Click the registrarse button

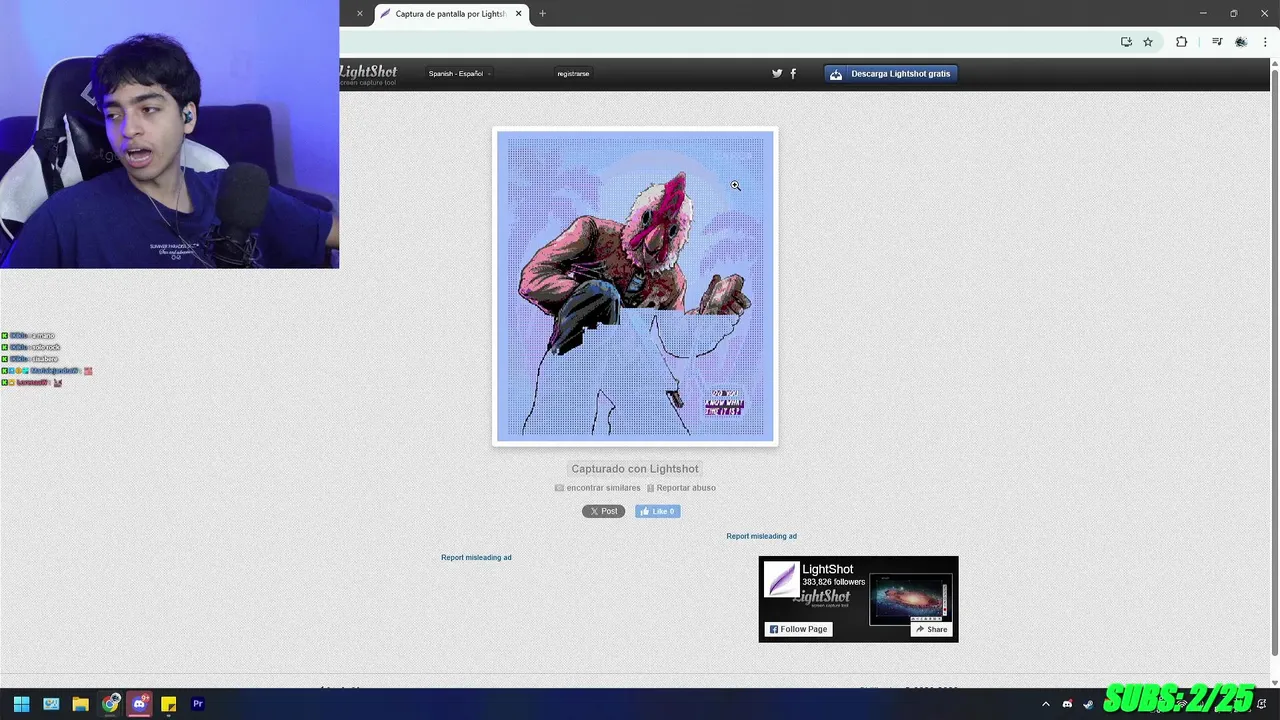click(x=573, y=73)
